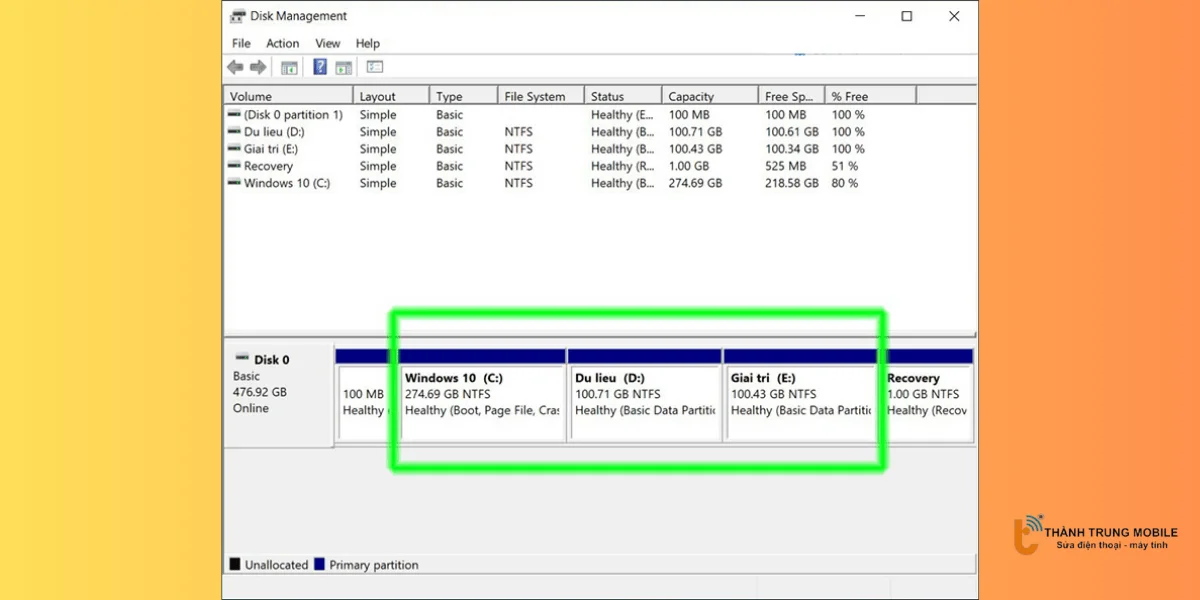Click the Settings list toolbar icon
The width and height of the screenshot is (1200, 600).
click(x=375, y=67)
